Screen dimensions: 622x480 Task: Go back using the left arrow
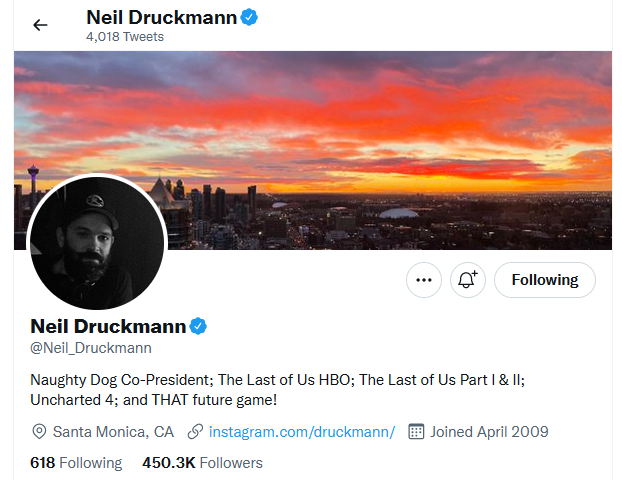coord(40,25)
